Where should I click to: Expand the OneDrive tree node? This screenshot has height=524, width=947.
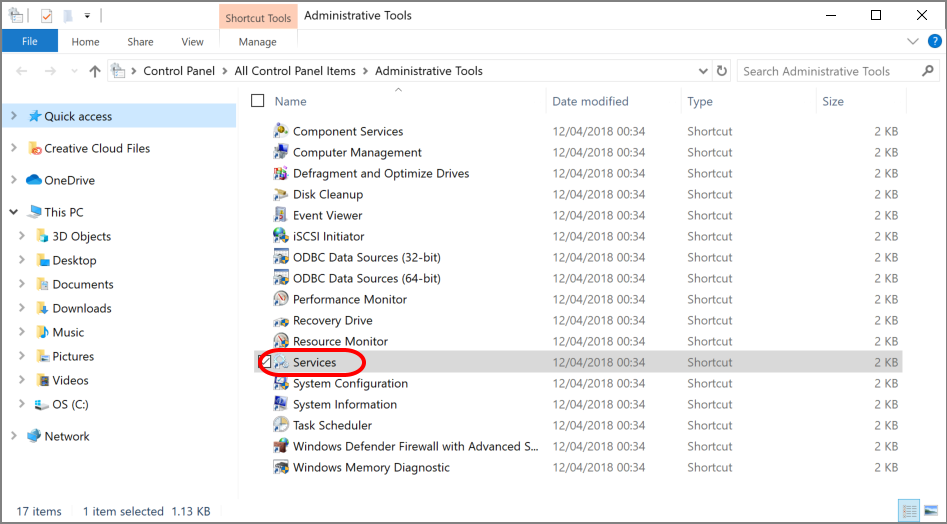pos(14,180)
